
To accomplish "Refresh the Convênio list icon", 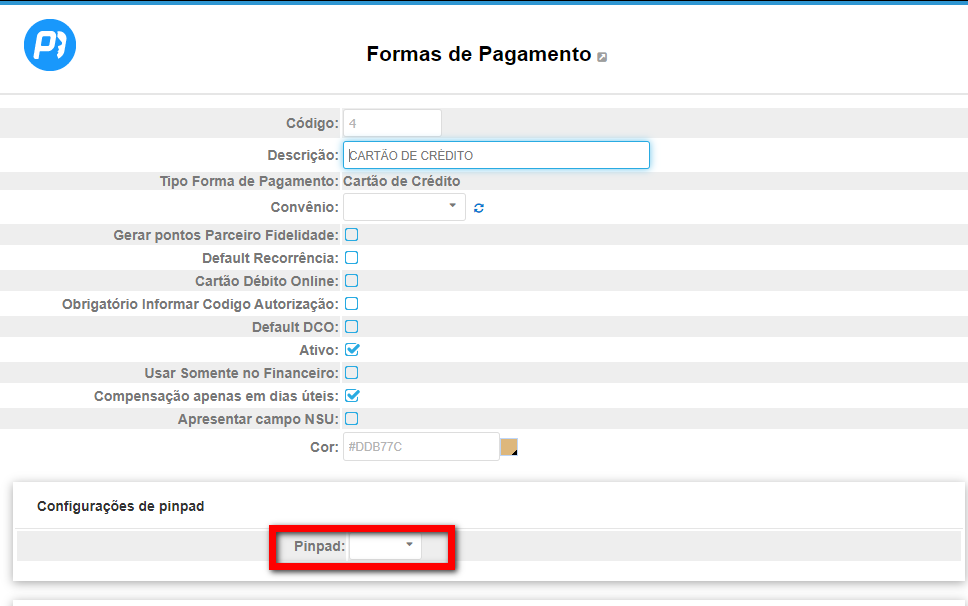I will click(478, 208).
